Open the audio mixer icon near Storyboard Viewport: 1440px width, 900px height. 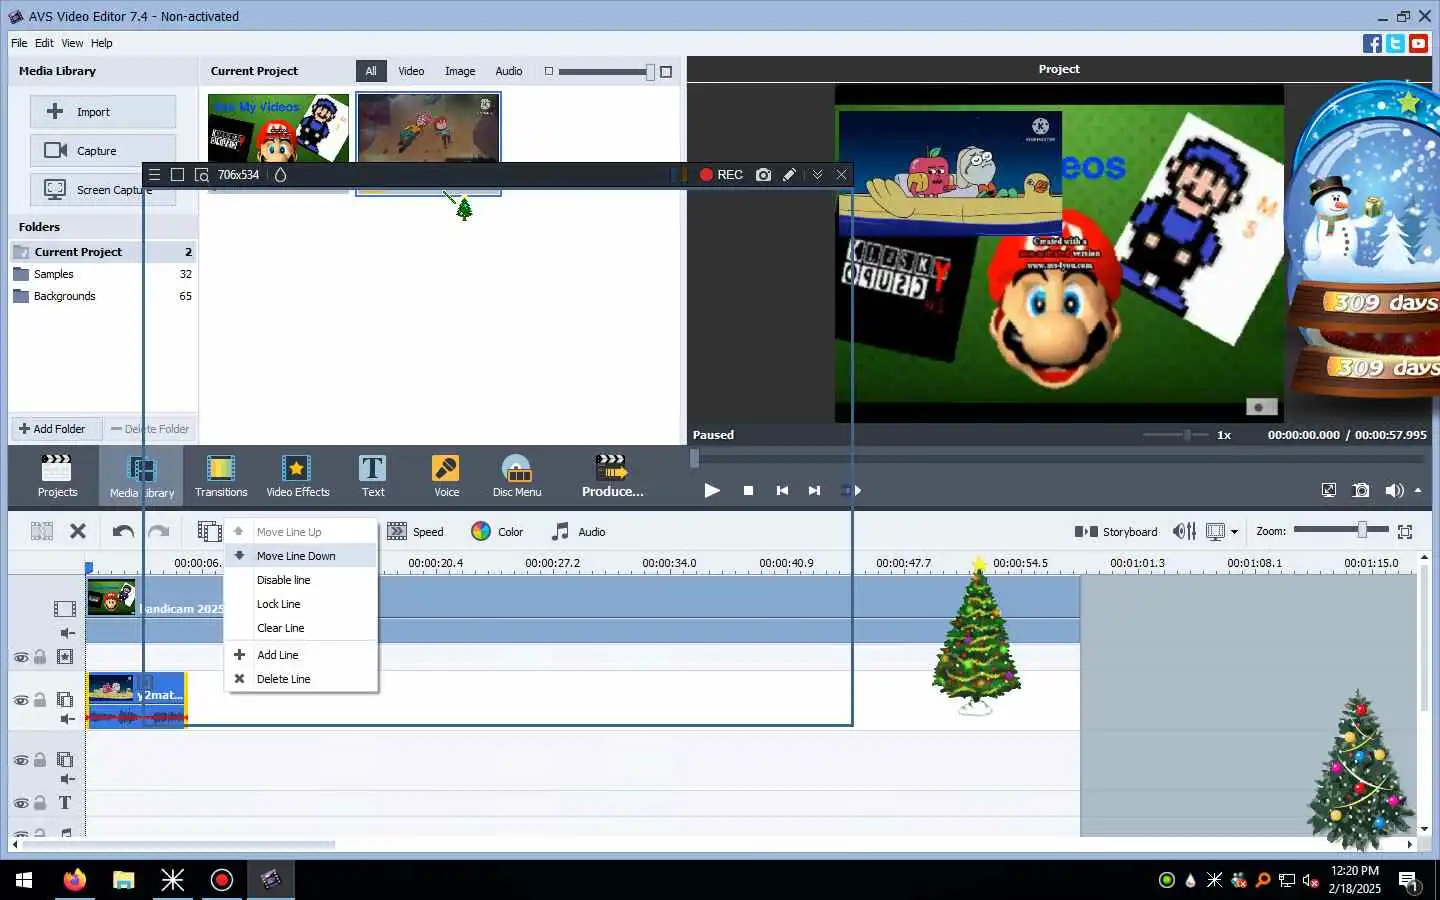click(x=1184, y=532)
